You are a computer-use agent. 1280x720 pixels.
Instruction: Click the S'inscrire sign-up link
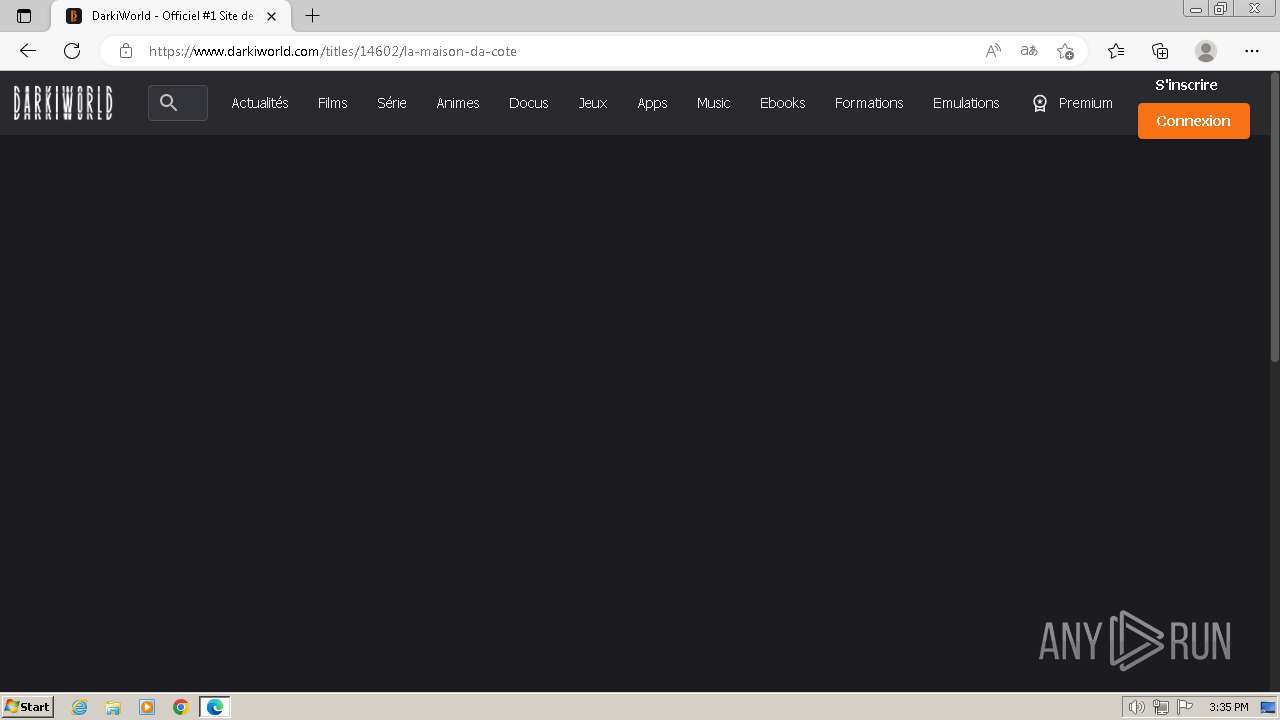pyautogui.click(x=1186, y=85)
